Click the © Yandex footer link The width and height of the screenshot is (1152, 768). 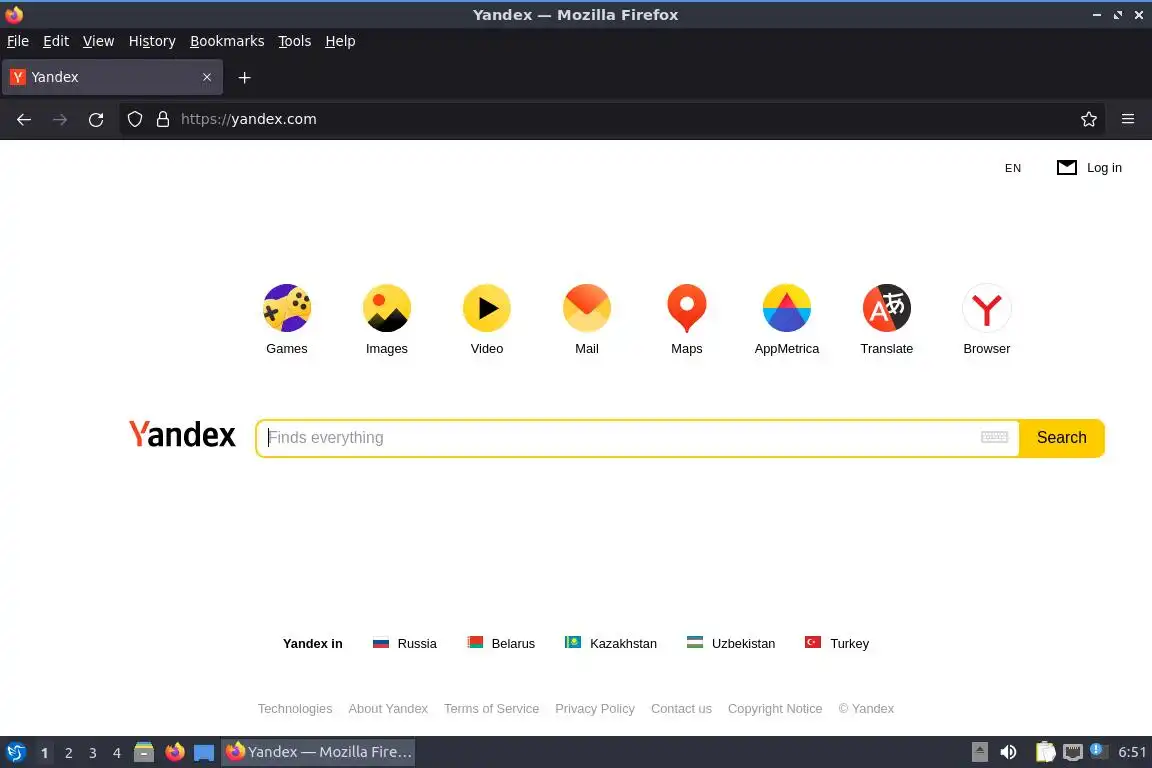(866, 708)
